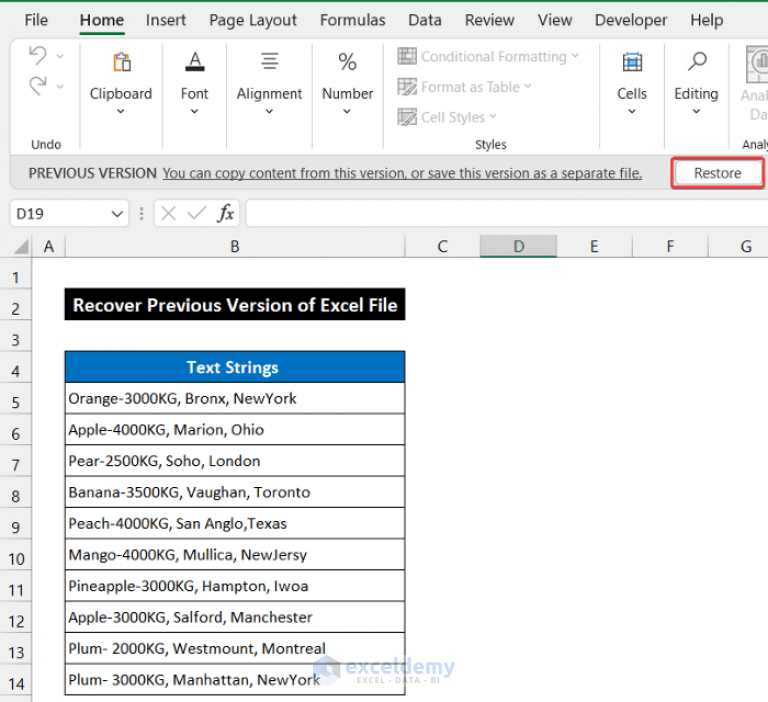The image size is (768, 702).
Task: Select column F header
Action: click(x=670, y=246)
